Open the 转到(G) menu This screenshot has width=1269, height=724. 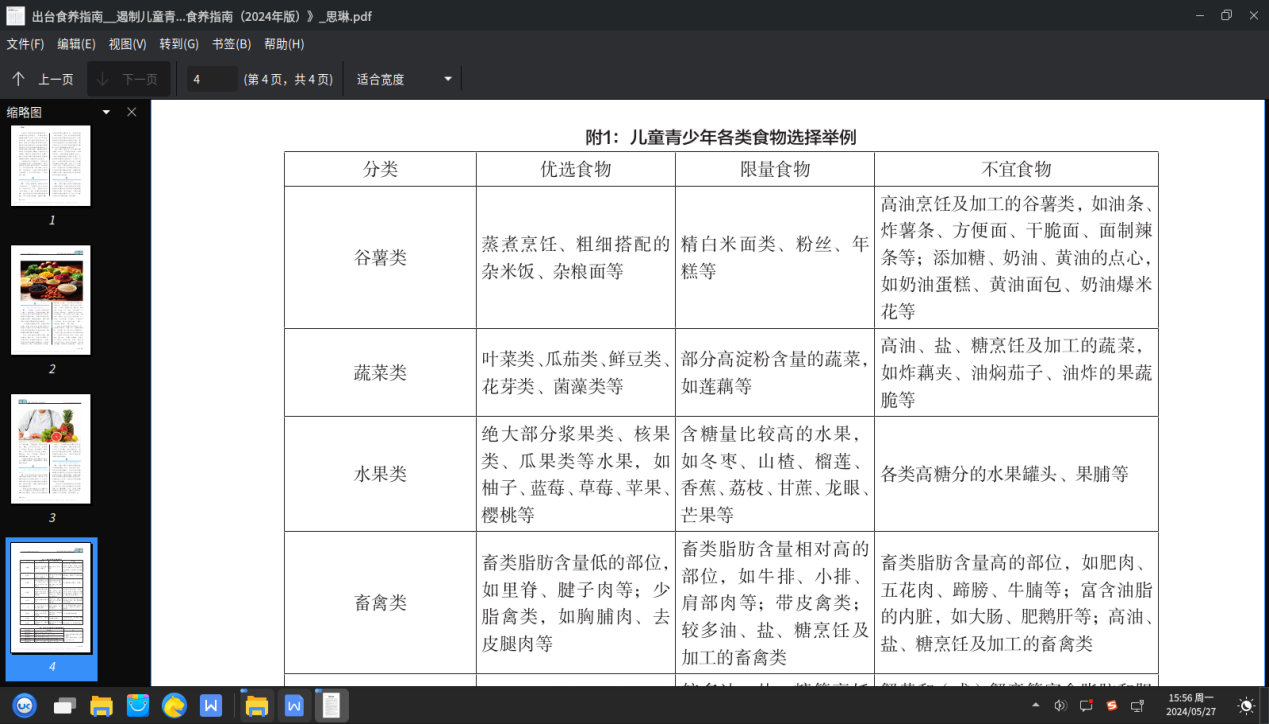(179, 44)
